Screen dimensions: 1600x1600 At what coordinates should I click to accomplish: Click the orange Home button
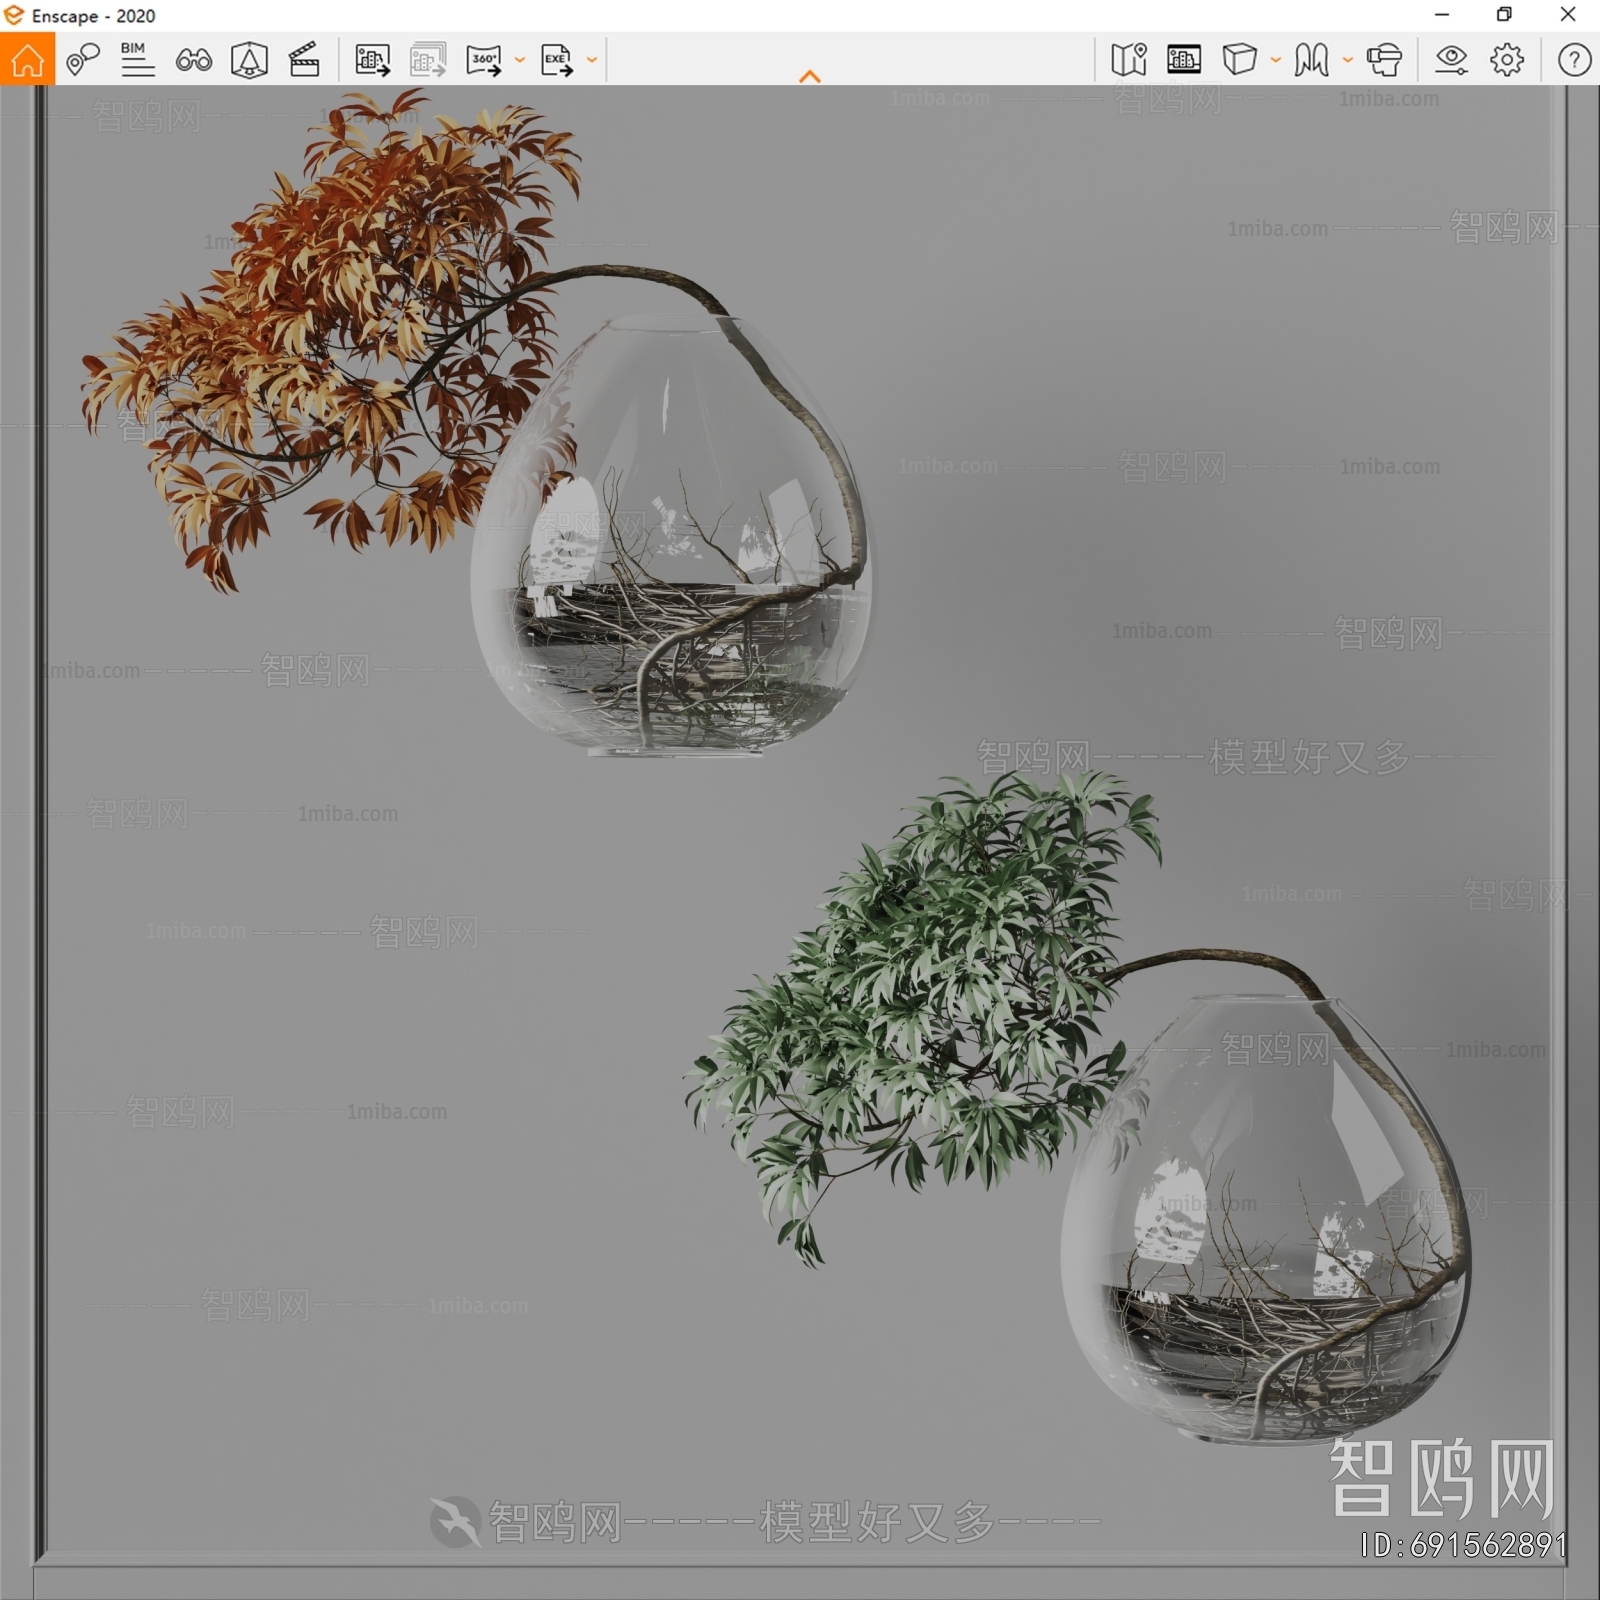pyautogui.click(x=27, y=59)
